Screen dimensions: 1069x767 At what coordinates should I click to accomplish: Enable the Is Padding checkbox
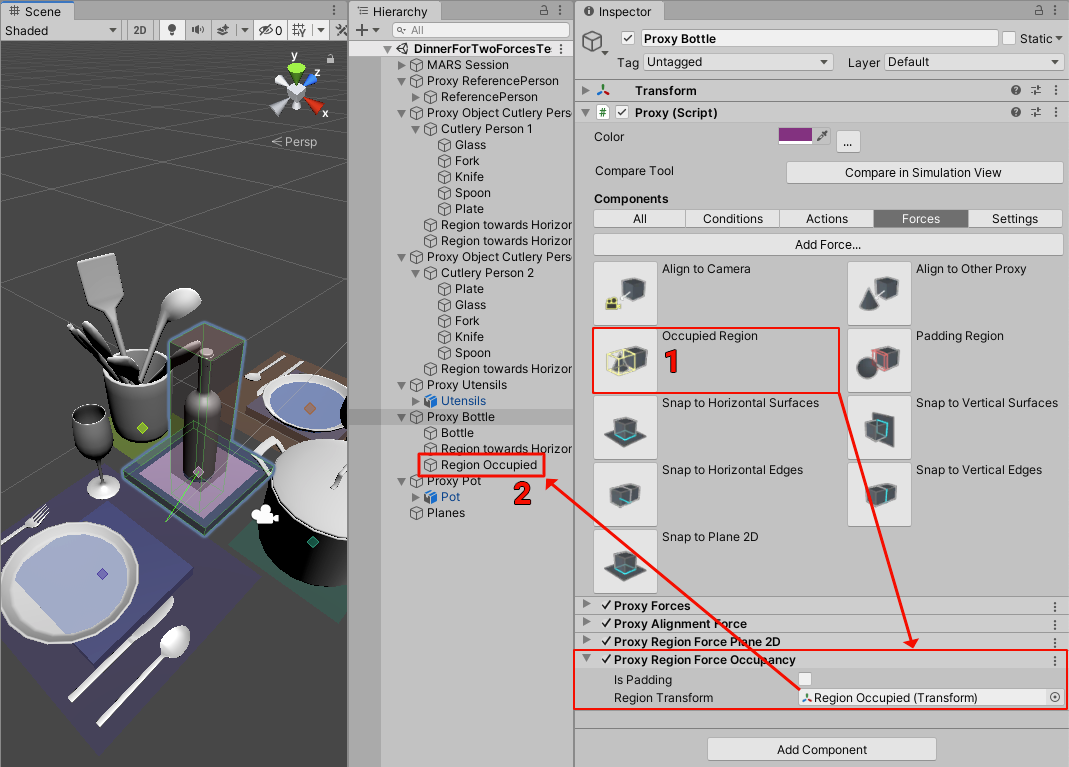tap(805, 680)
